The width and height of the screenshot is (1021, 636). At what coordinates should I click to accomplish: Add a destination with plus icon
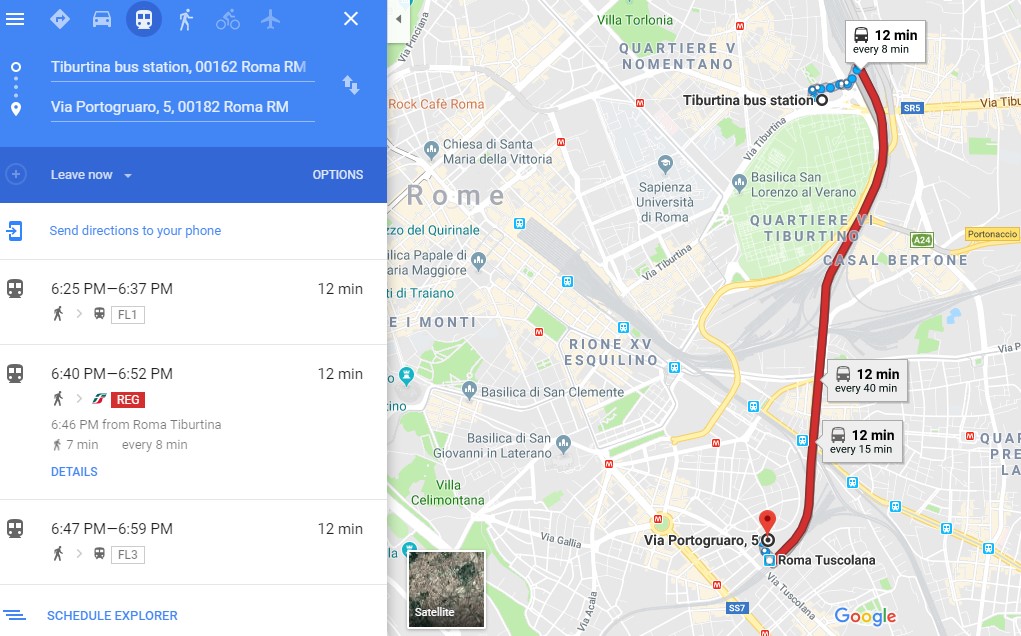16,174
